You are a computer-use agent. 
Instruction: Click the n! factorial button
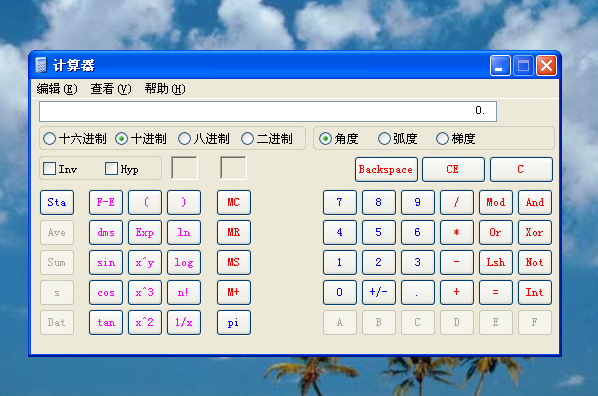pyautogui.click(x=184, y=293)
